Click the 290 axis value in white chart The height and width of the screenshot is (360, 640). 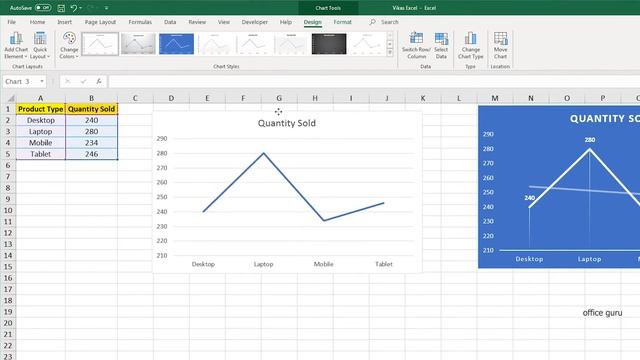(162, 139)
